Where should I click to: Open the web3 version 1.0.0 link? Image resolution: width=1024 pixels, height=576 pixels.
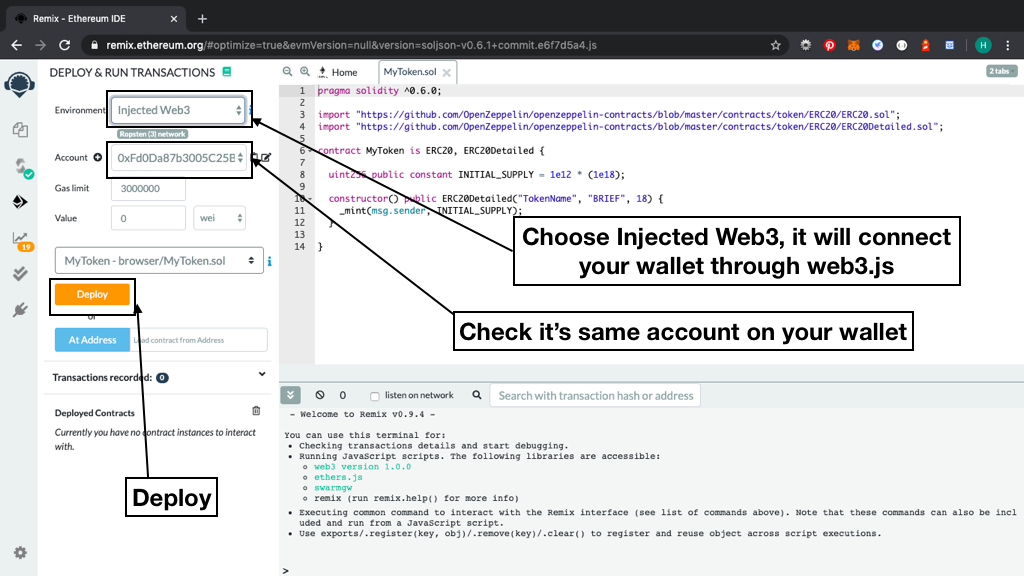click(x=362, y=467)
